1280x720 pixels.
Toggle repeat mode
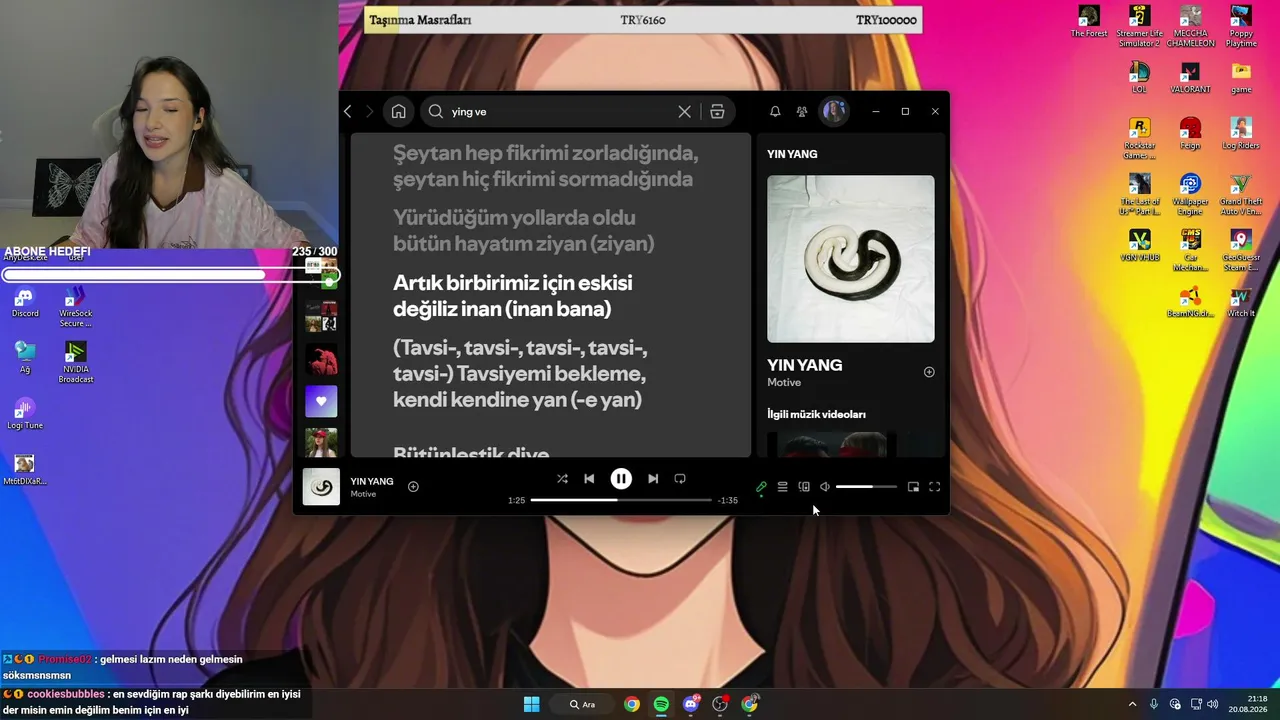point(680,479)
